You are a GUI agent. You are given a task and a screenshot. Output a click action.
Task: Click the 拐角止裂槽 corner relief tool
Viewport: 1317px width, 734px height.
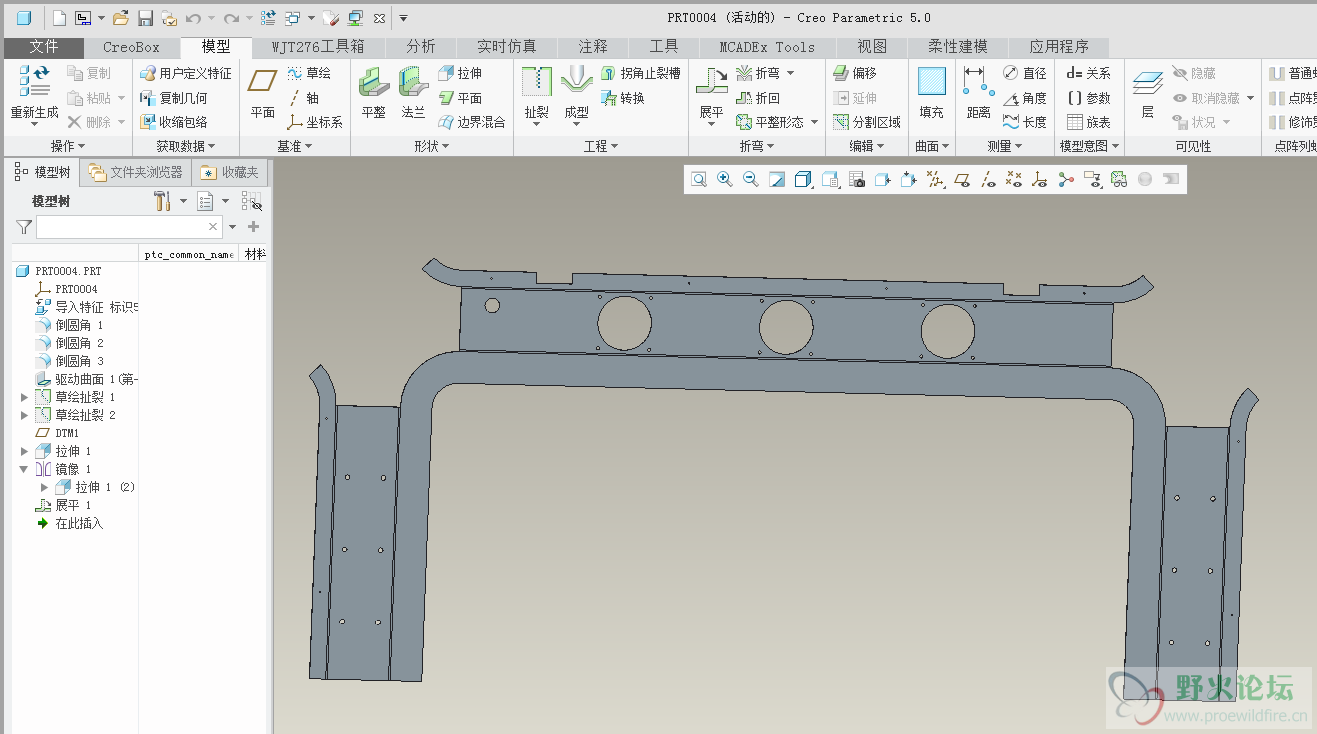tap(641, 73)
